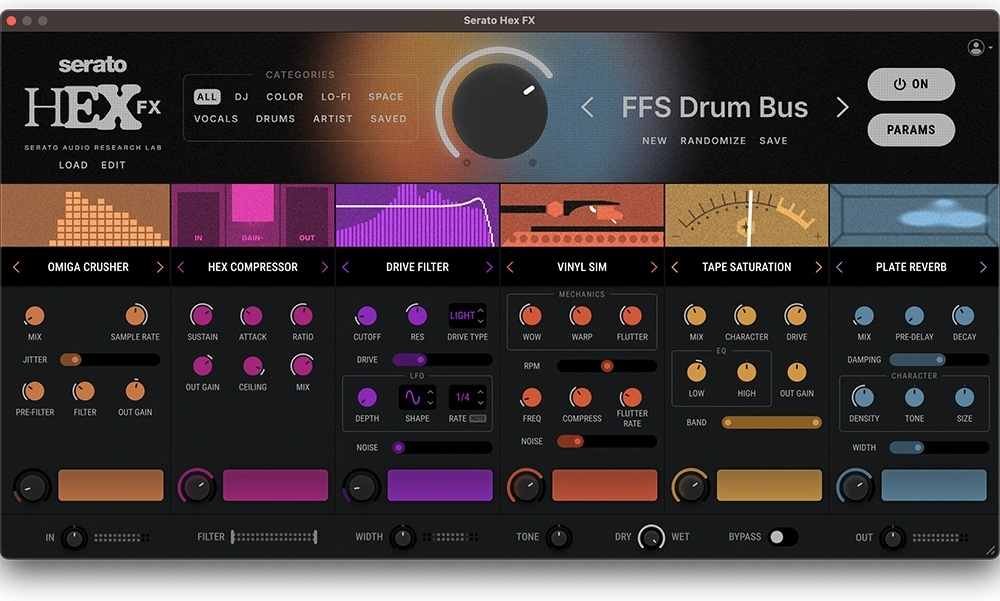Screen dimensions: 1000x601
Task: Click the large central macro knob
Action: (499, 110)
